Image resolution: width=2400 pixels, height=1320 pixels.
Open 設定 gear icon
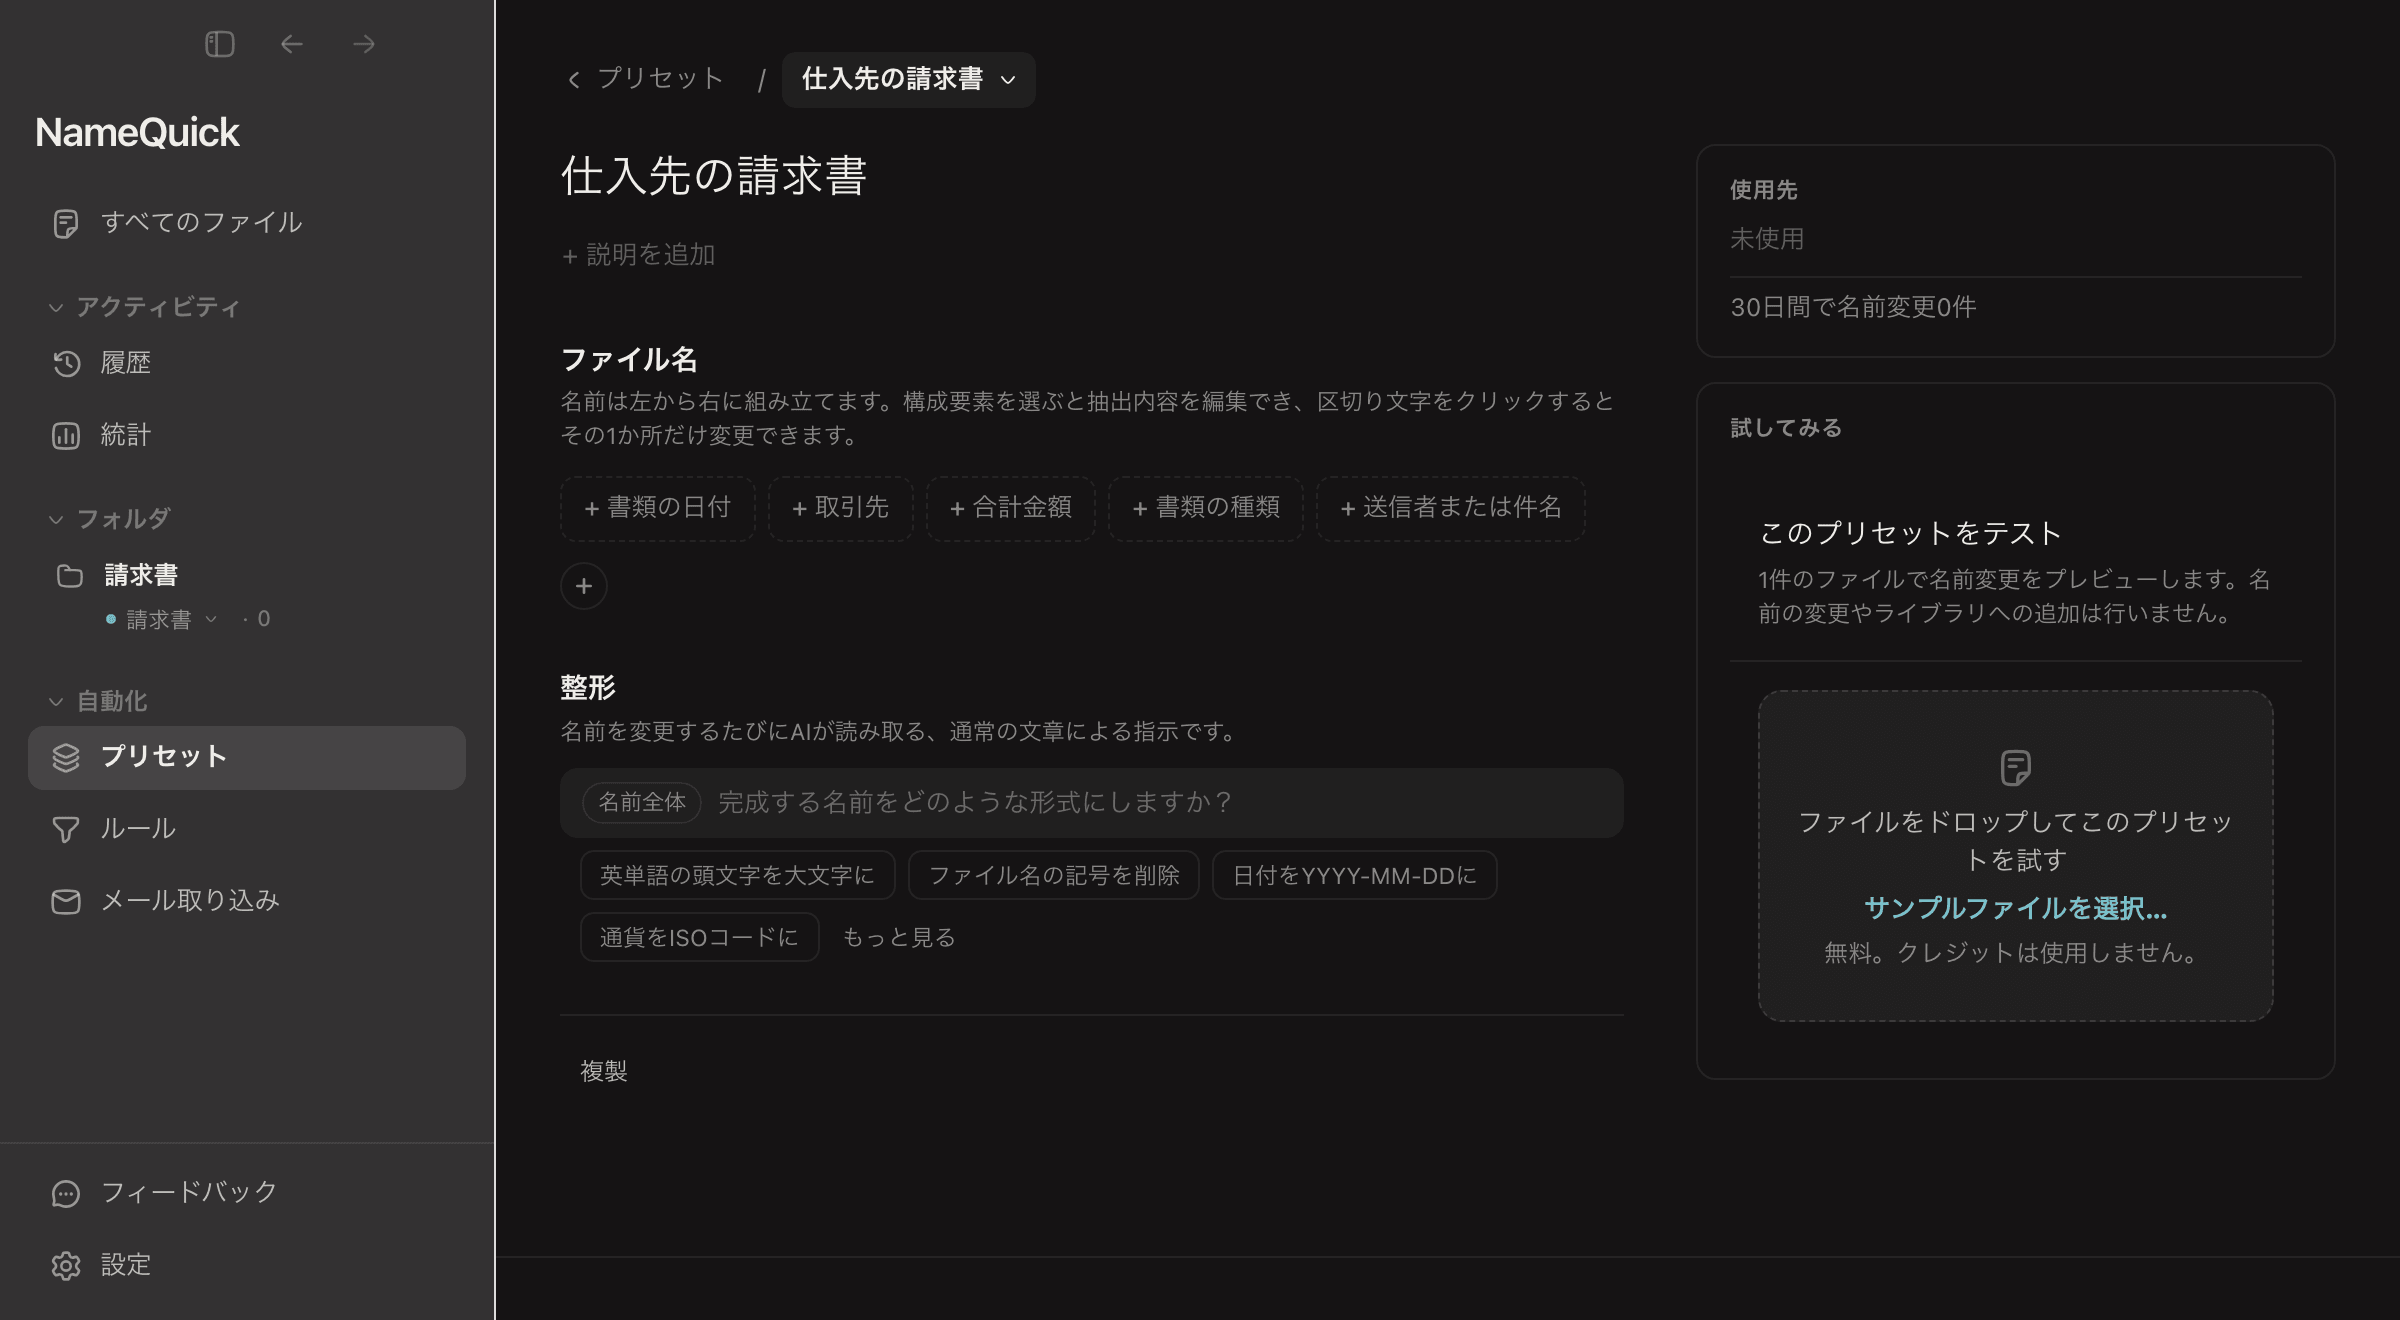[x=66, y=1265]
